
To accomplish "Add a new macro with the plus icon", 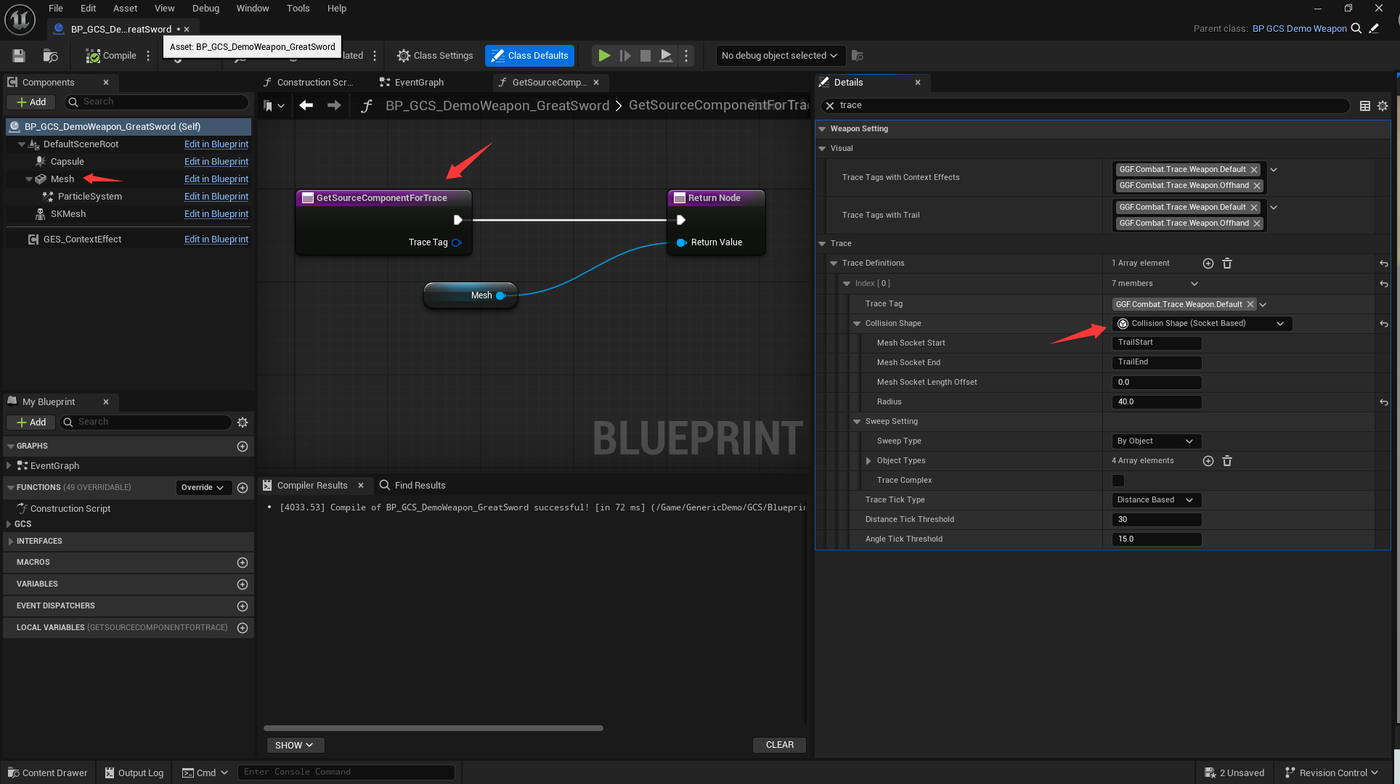I will click(242, 562).
